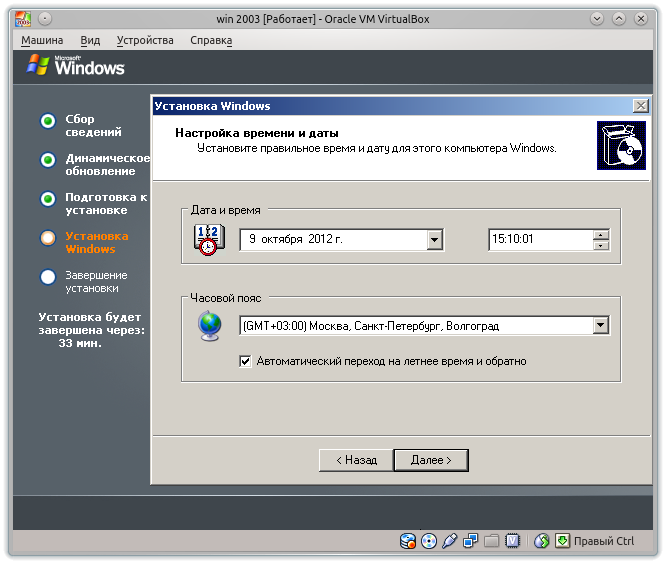Select the 'Установка Windows' step indicator
The height and width of the screenshot is (564, 666).
[x=48, y=238]
